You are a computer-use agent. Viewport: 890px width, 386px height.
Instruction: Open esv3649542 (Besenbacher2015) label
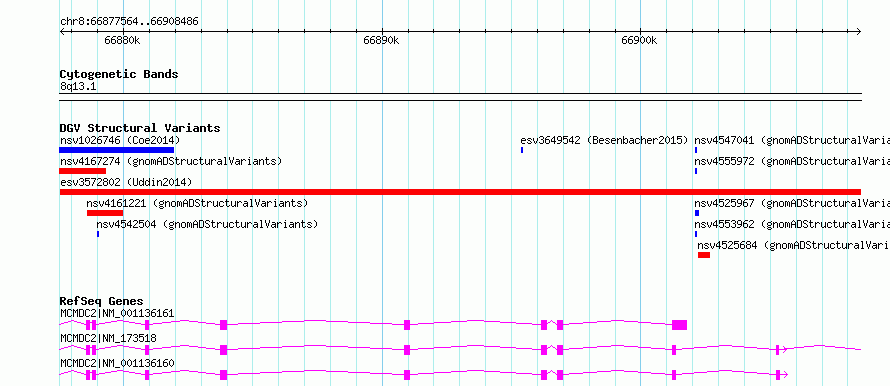click(x=604, y=140)
